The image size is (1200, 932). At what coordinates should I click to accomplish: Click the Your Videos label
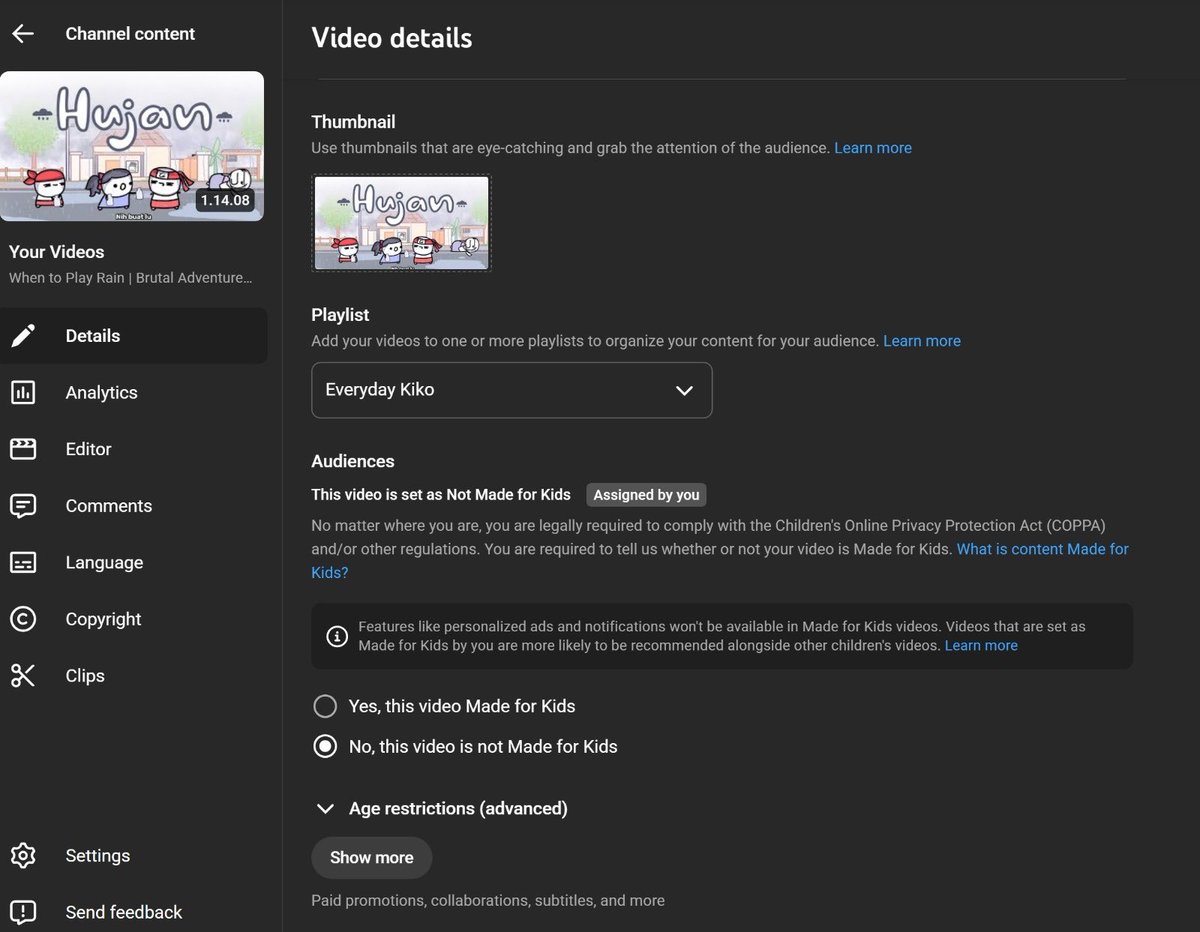[57, 252]
